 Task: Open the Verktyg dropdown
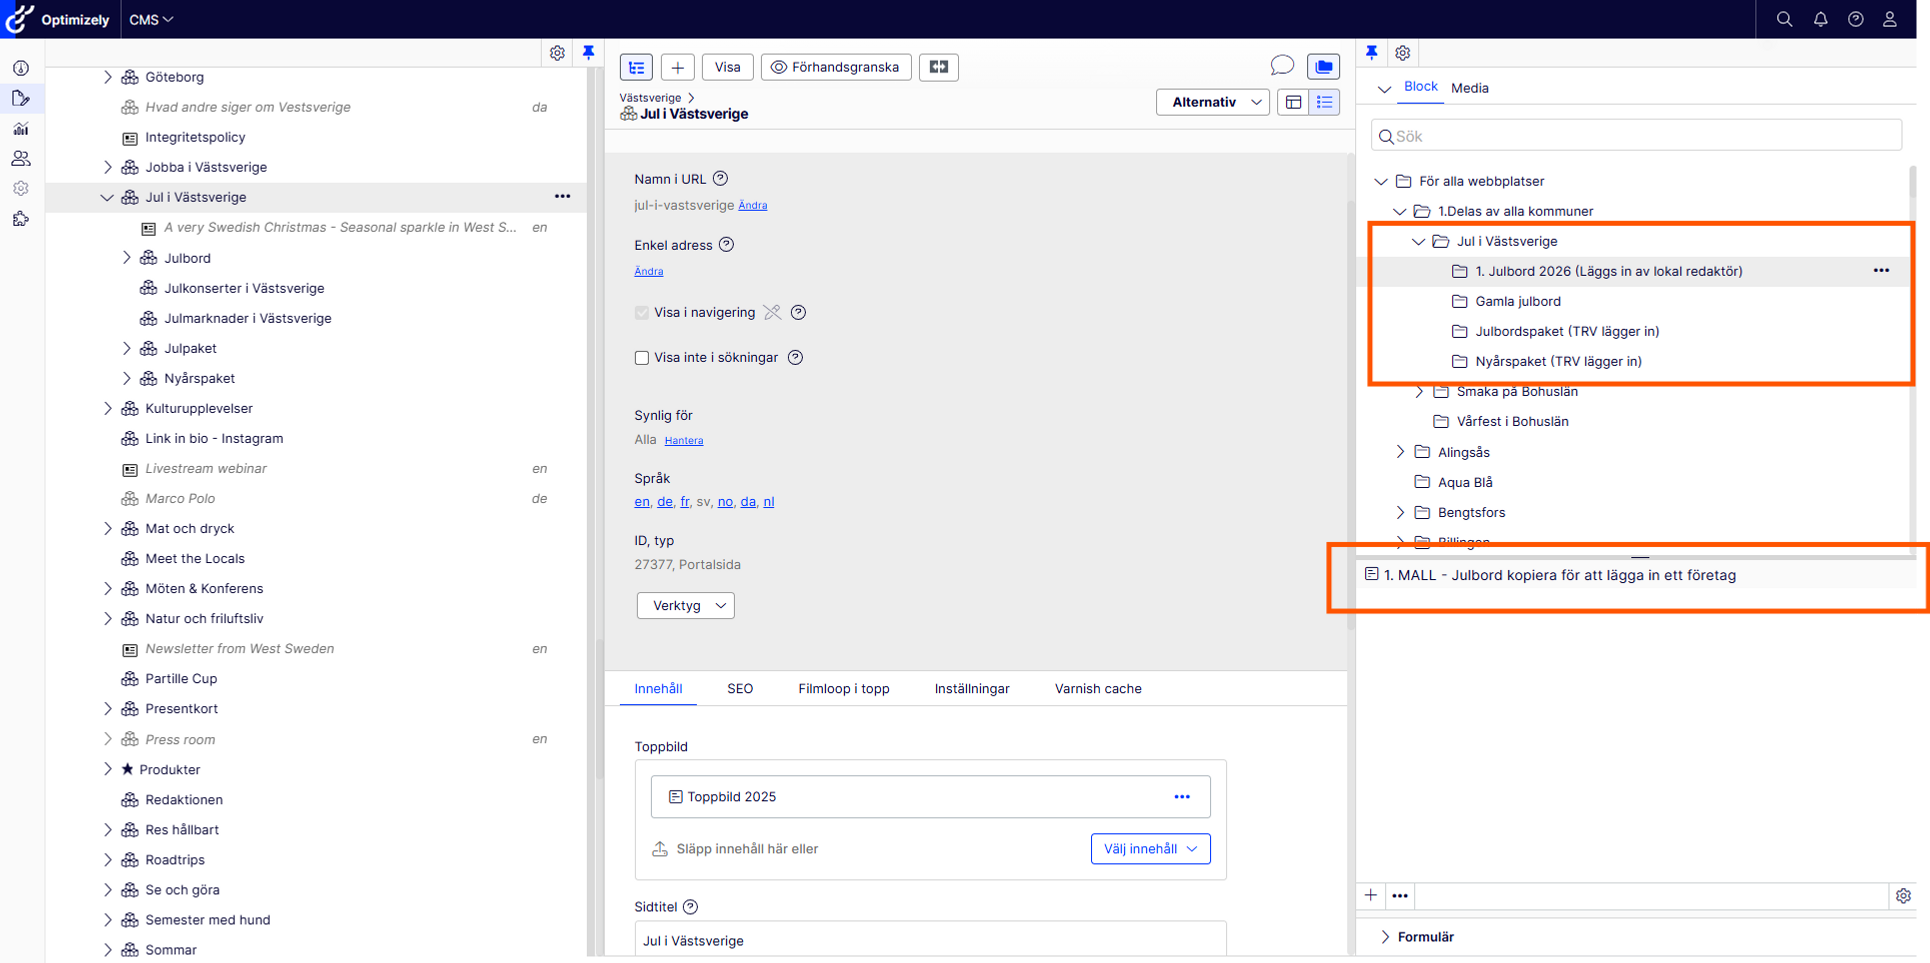[686, 605]
